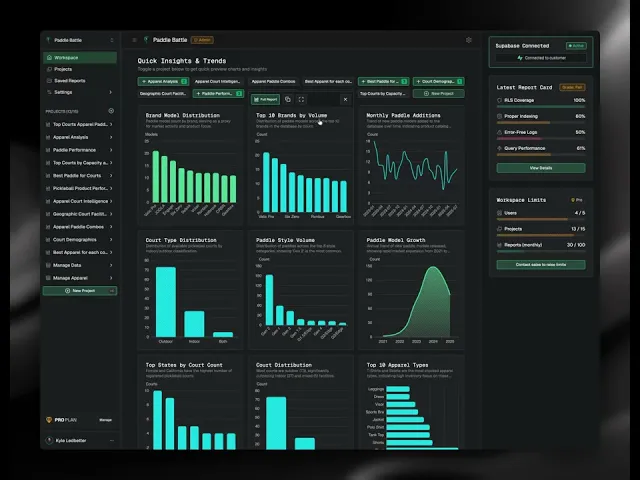Click the Projects icon in sidebar
The image size is (640, 480).
click(x=49, y=69)
